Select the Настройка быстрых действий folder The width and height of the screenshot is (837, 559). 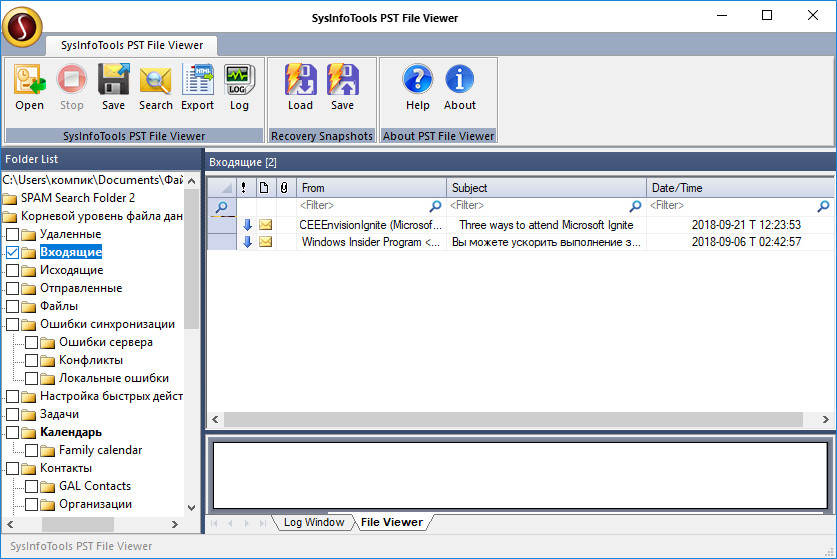pyautogui.click(x=111, y=396)
